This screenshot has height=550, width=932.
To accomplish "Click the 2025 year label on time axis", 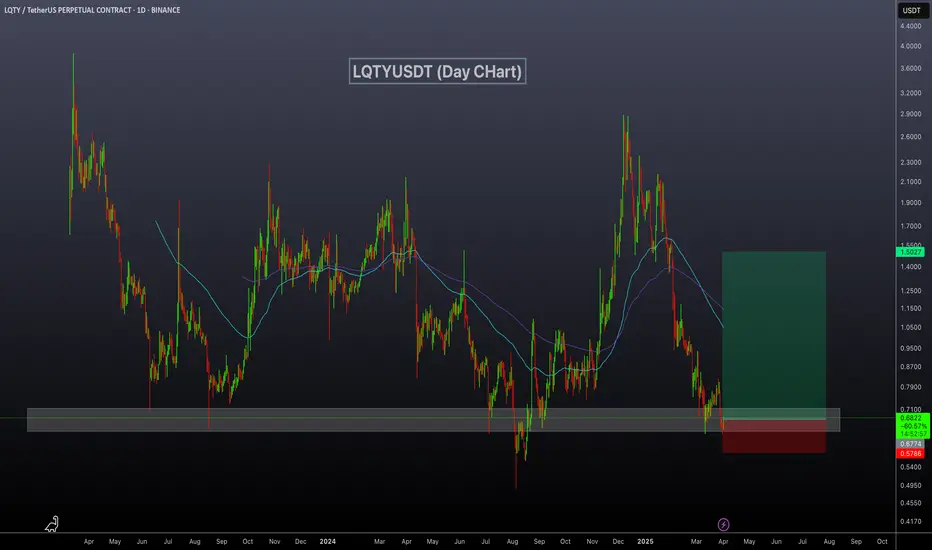I will [645, 542].
